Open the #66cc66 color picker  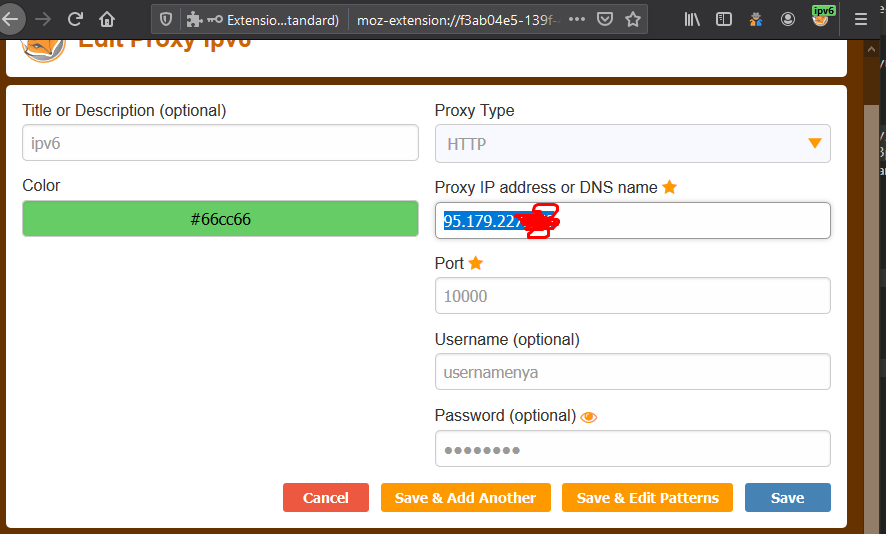click(220, 219)
